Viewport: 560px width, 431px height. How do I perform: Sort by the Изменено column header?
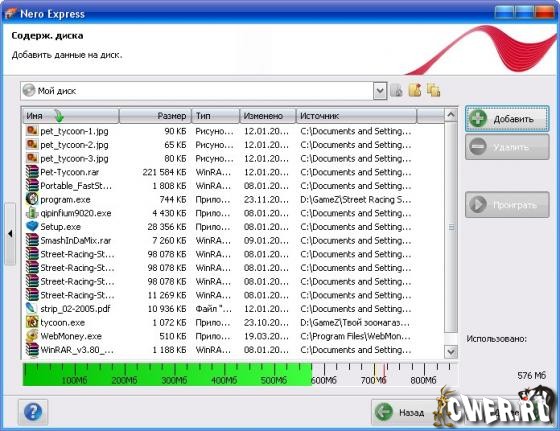tap(268, 116)
